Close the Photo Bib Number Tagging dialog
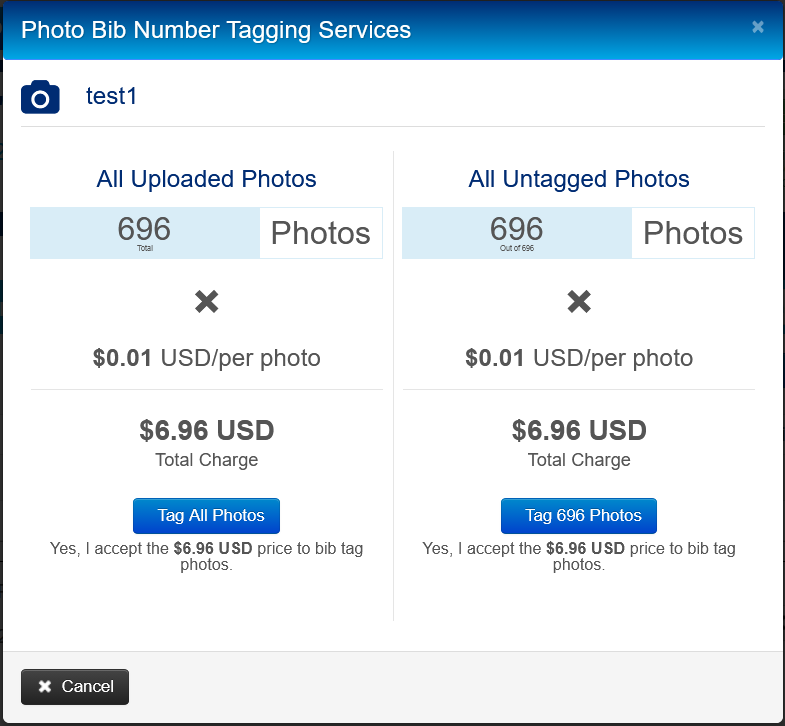 pos(758,27)
